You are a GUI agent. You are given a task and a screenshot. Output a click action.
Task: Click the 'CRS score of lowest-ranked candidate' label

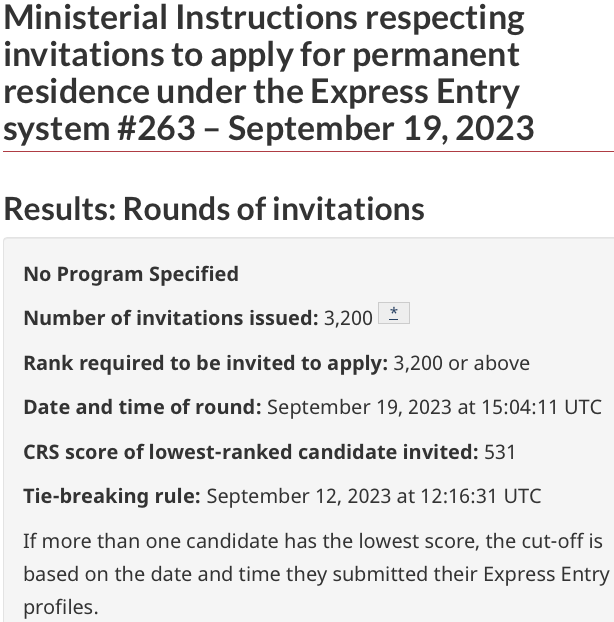coord(250,452)
